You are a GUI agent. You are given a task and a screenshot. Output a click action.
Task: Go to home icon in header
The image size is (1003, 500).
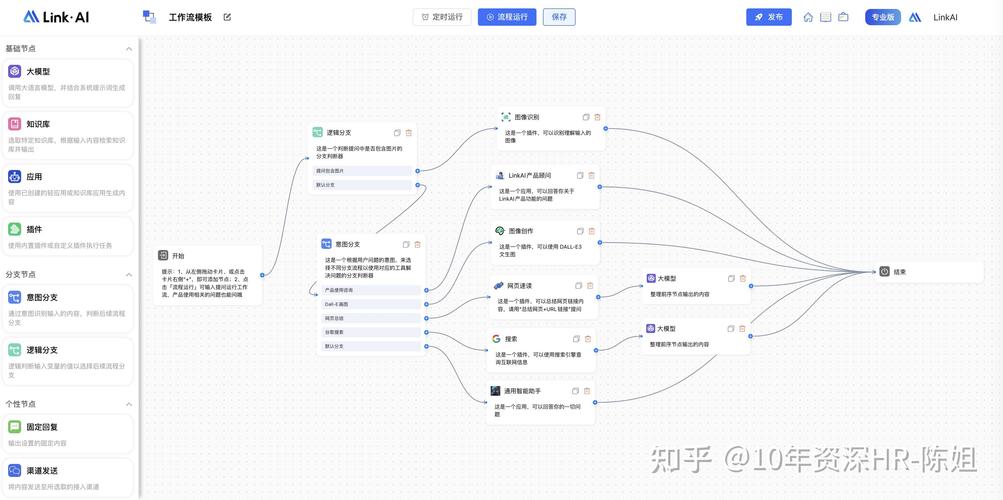point(809,17)
